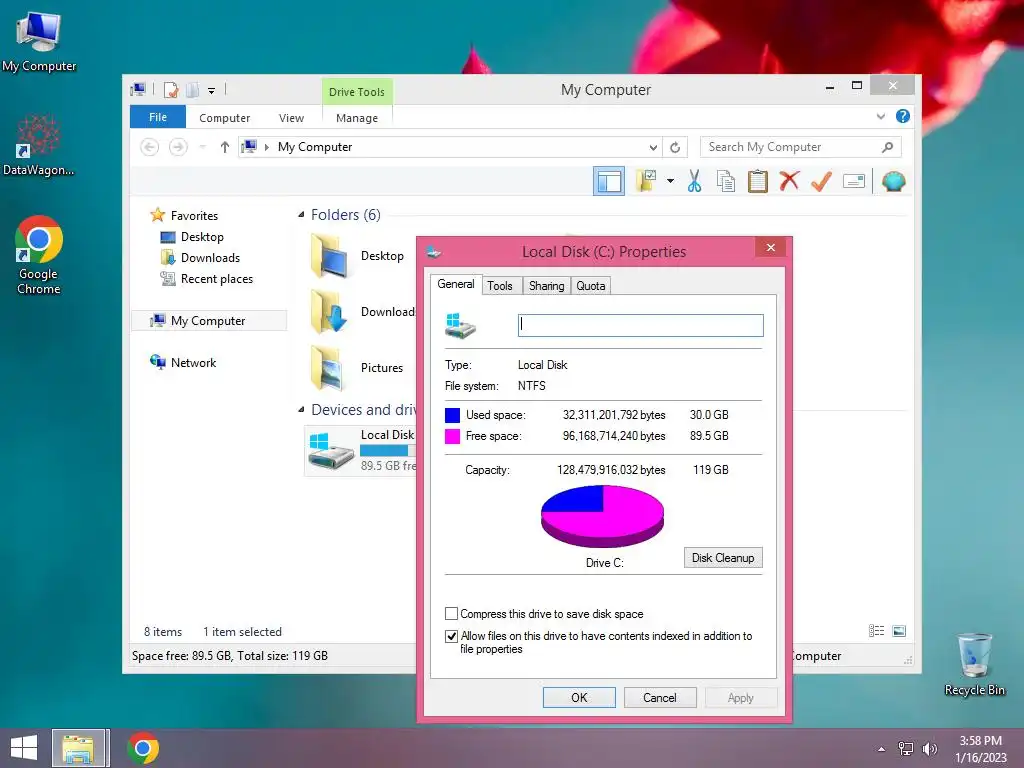Open the recent locations dropdown arrow
The width and height of the screenshot is (1024, 768).
(x=202, y=147)
